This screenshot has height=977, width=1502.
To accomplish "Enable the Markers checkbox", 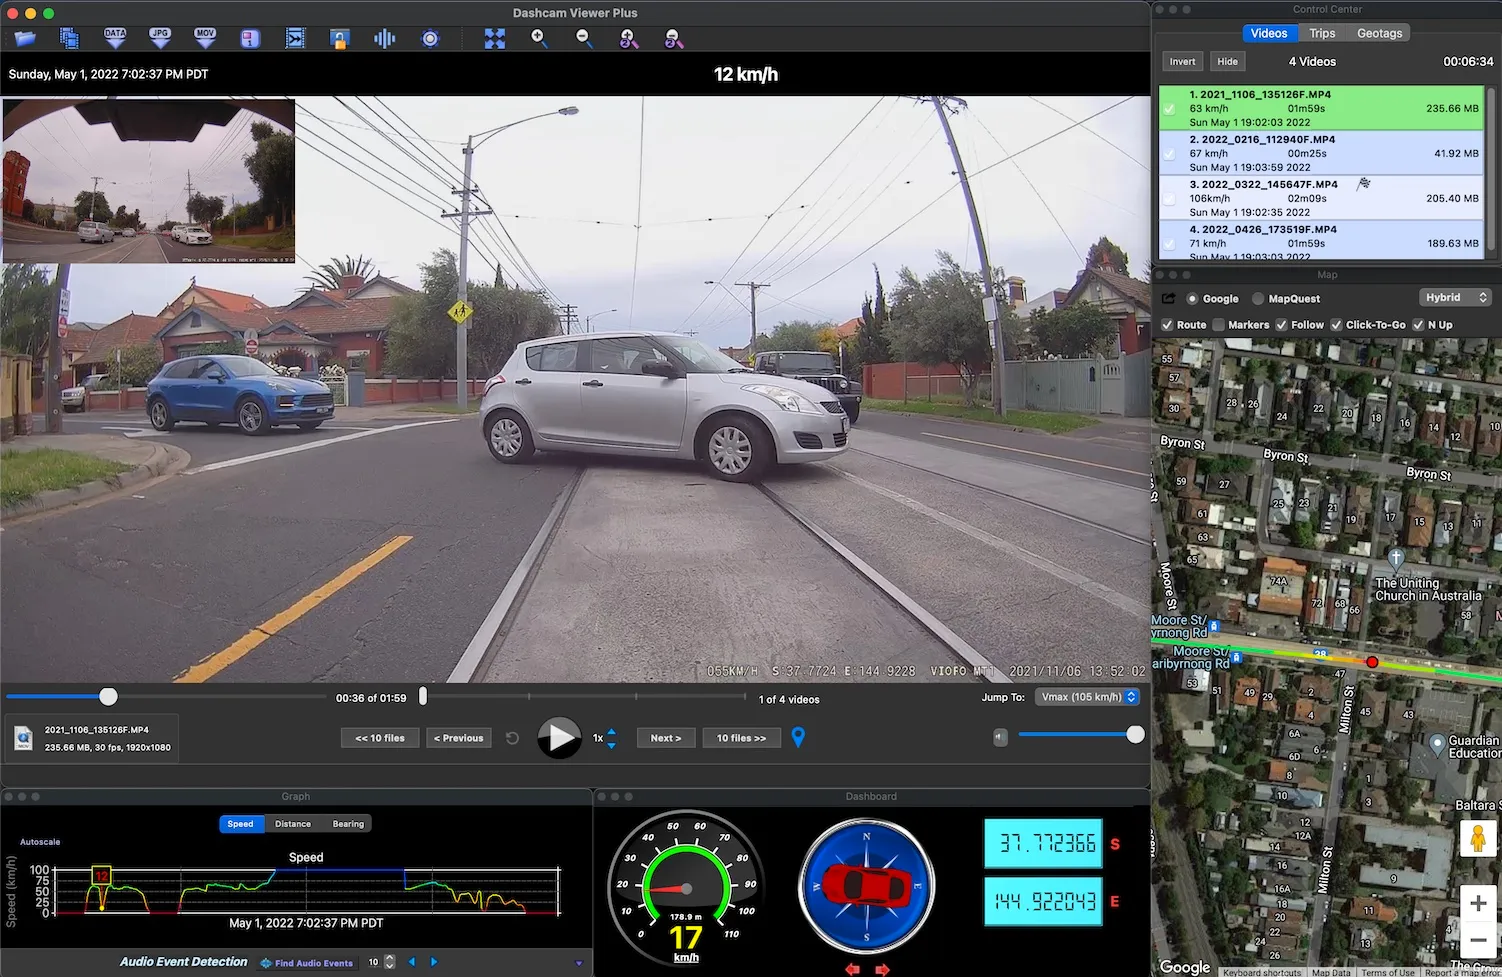I will 1218,325.
